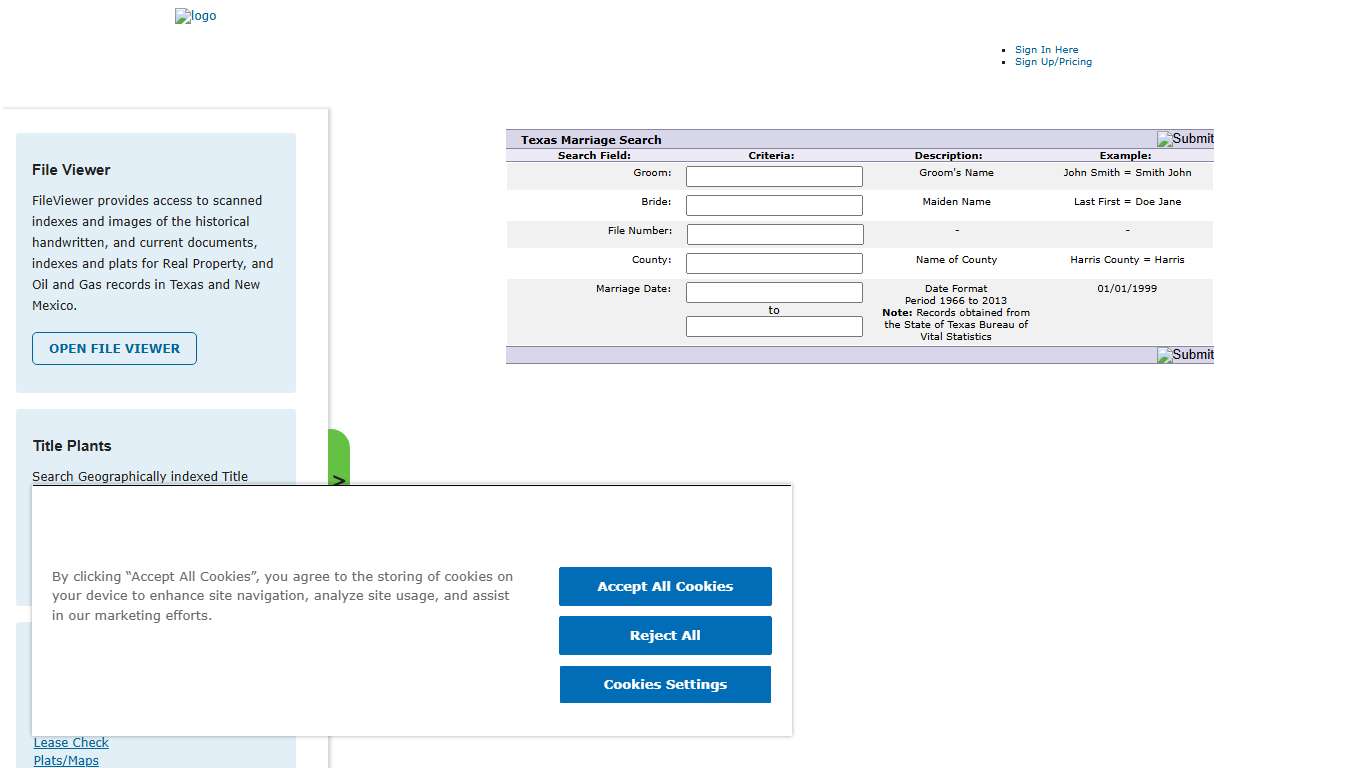Click the Groom name input field
Viewport: 1366px width, 768px height.
point(773,176)
